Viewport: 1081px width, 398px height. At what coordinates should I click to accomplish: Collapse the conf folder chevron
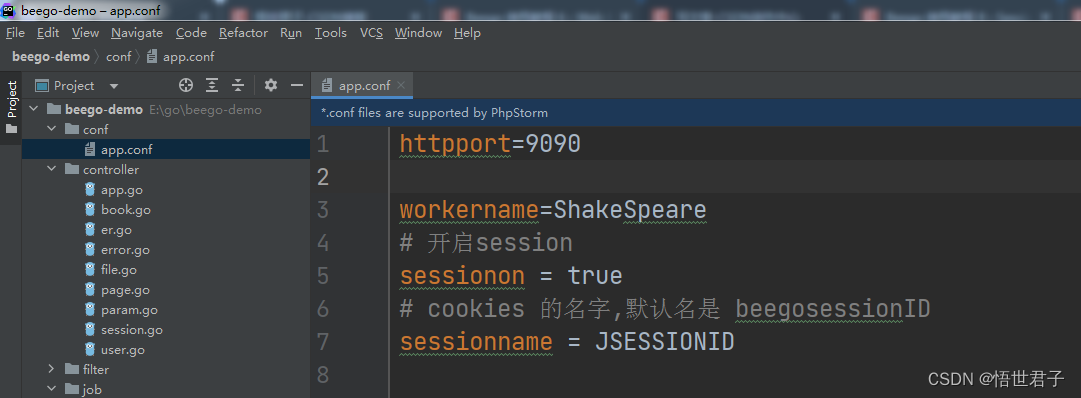51,129
